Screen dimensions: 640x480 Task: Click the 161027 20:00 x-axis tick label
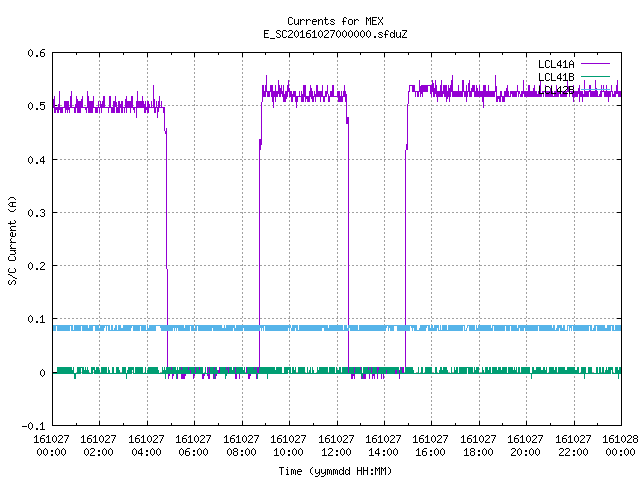[x=525, y=446]
